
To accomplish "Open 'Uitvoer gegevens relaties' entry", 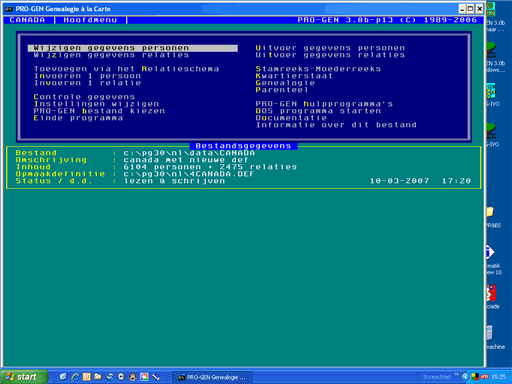I will [x=330, y=55].
